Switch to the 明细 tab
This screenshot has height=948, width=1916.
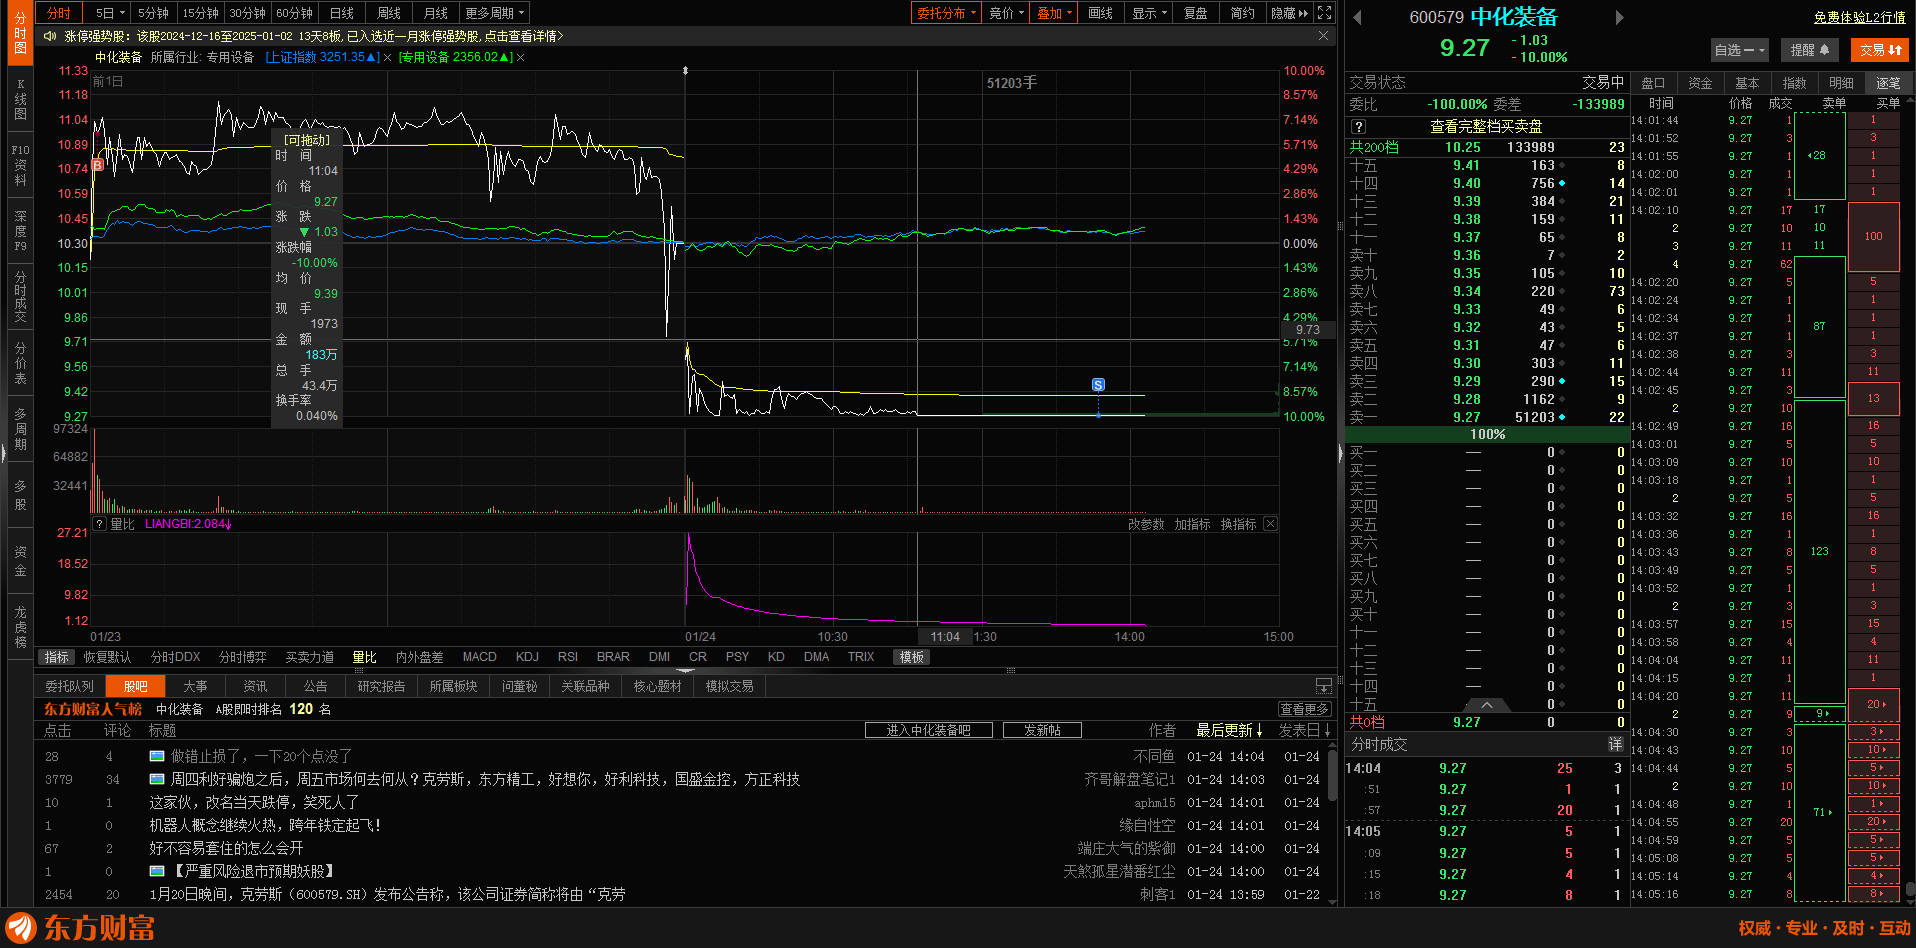click(1841, 83)
